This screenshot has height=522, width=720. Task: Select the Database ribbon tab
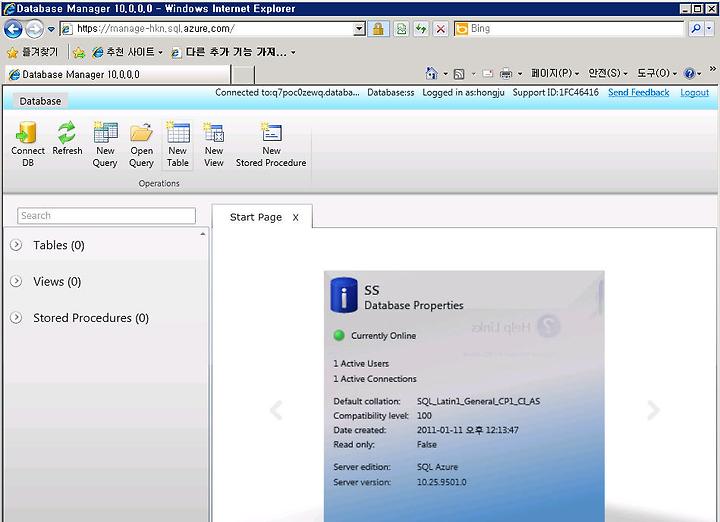[x=40, y=101]
